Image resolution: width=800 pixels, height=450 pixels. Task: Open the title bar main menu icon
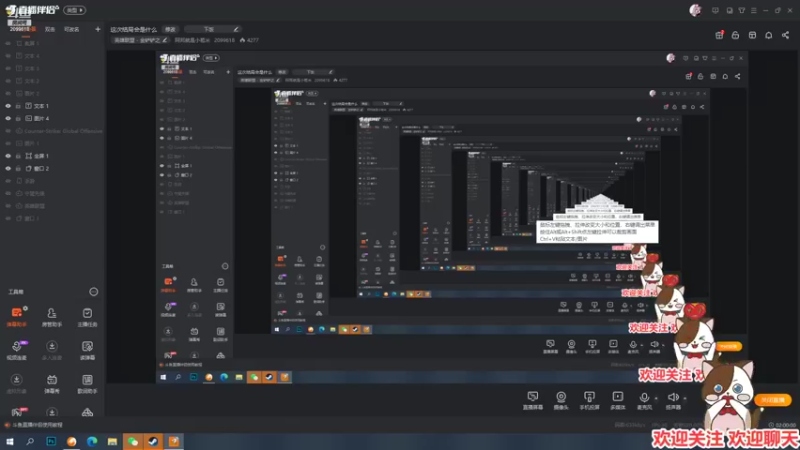click(754, 10)
